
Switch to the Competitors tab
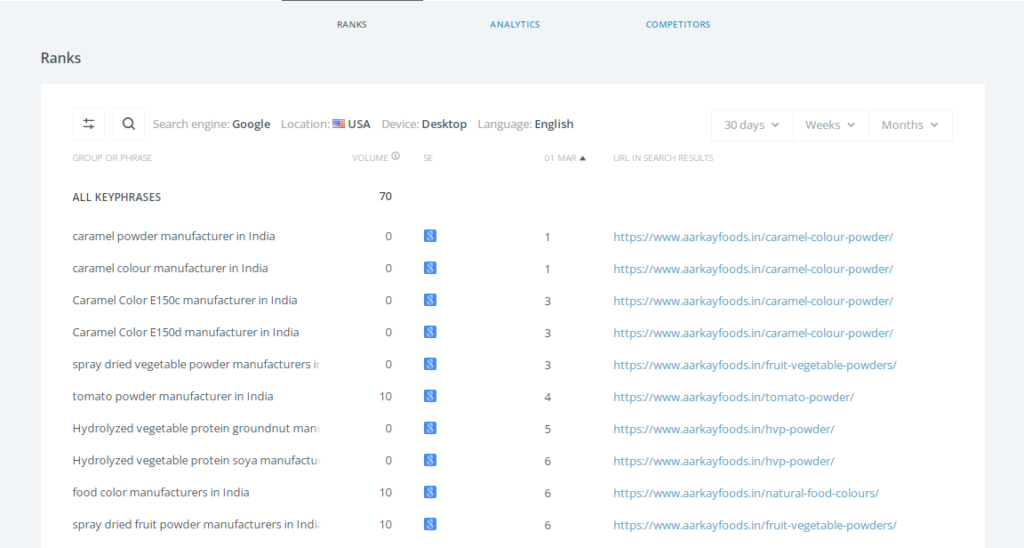[678, 24]
